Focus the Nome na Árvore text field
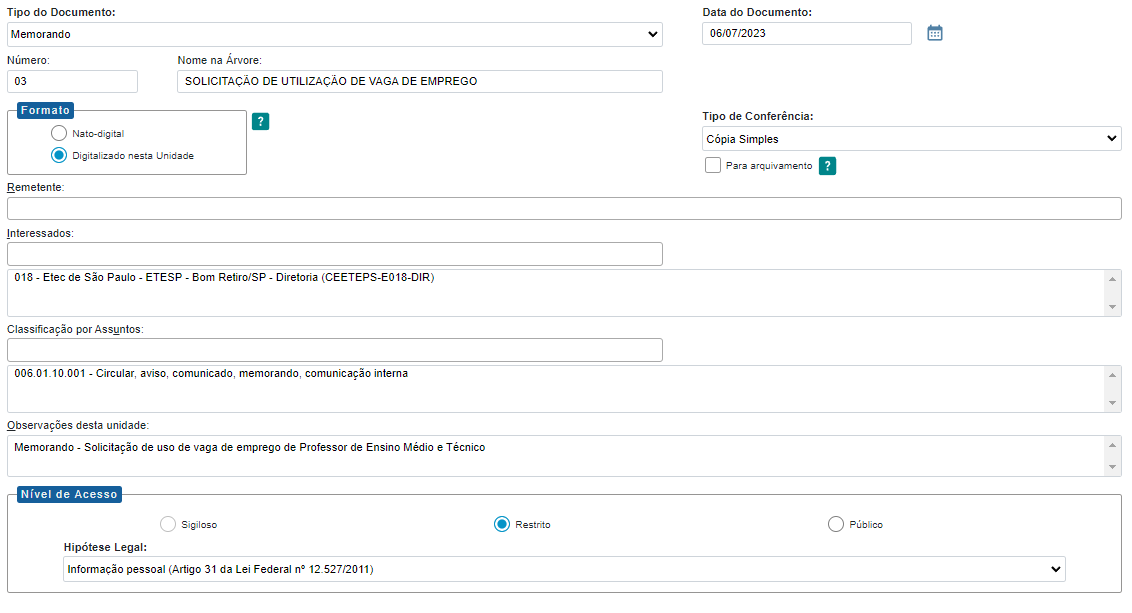The height and width of the screenshot is (613, 1132). 419,81
